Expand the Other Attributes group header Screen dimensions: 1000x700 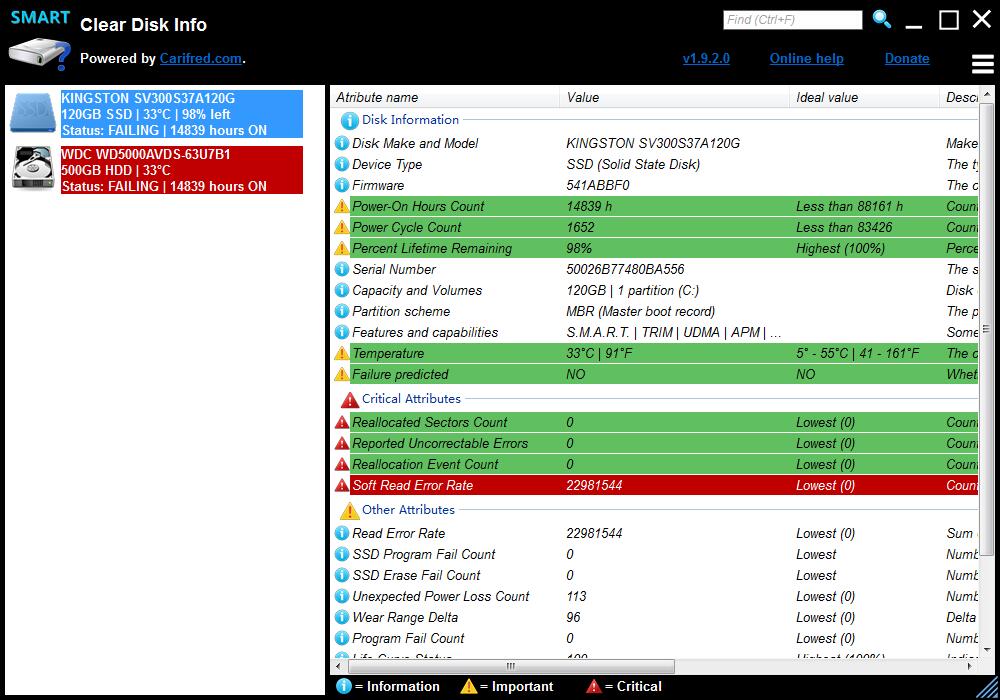tap(408, 510)
